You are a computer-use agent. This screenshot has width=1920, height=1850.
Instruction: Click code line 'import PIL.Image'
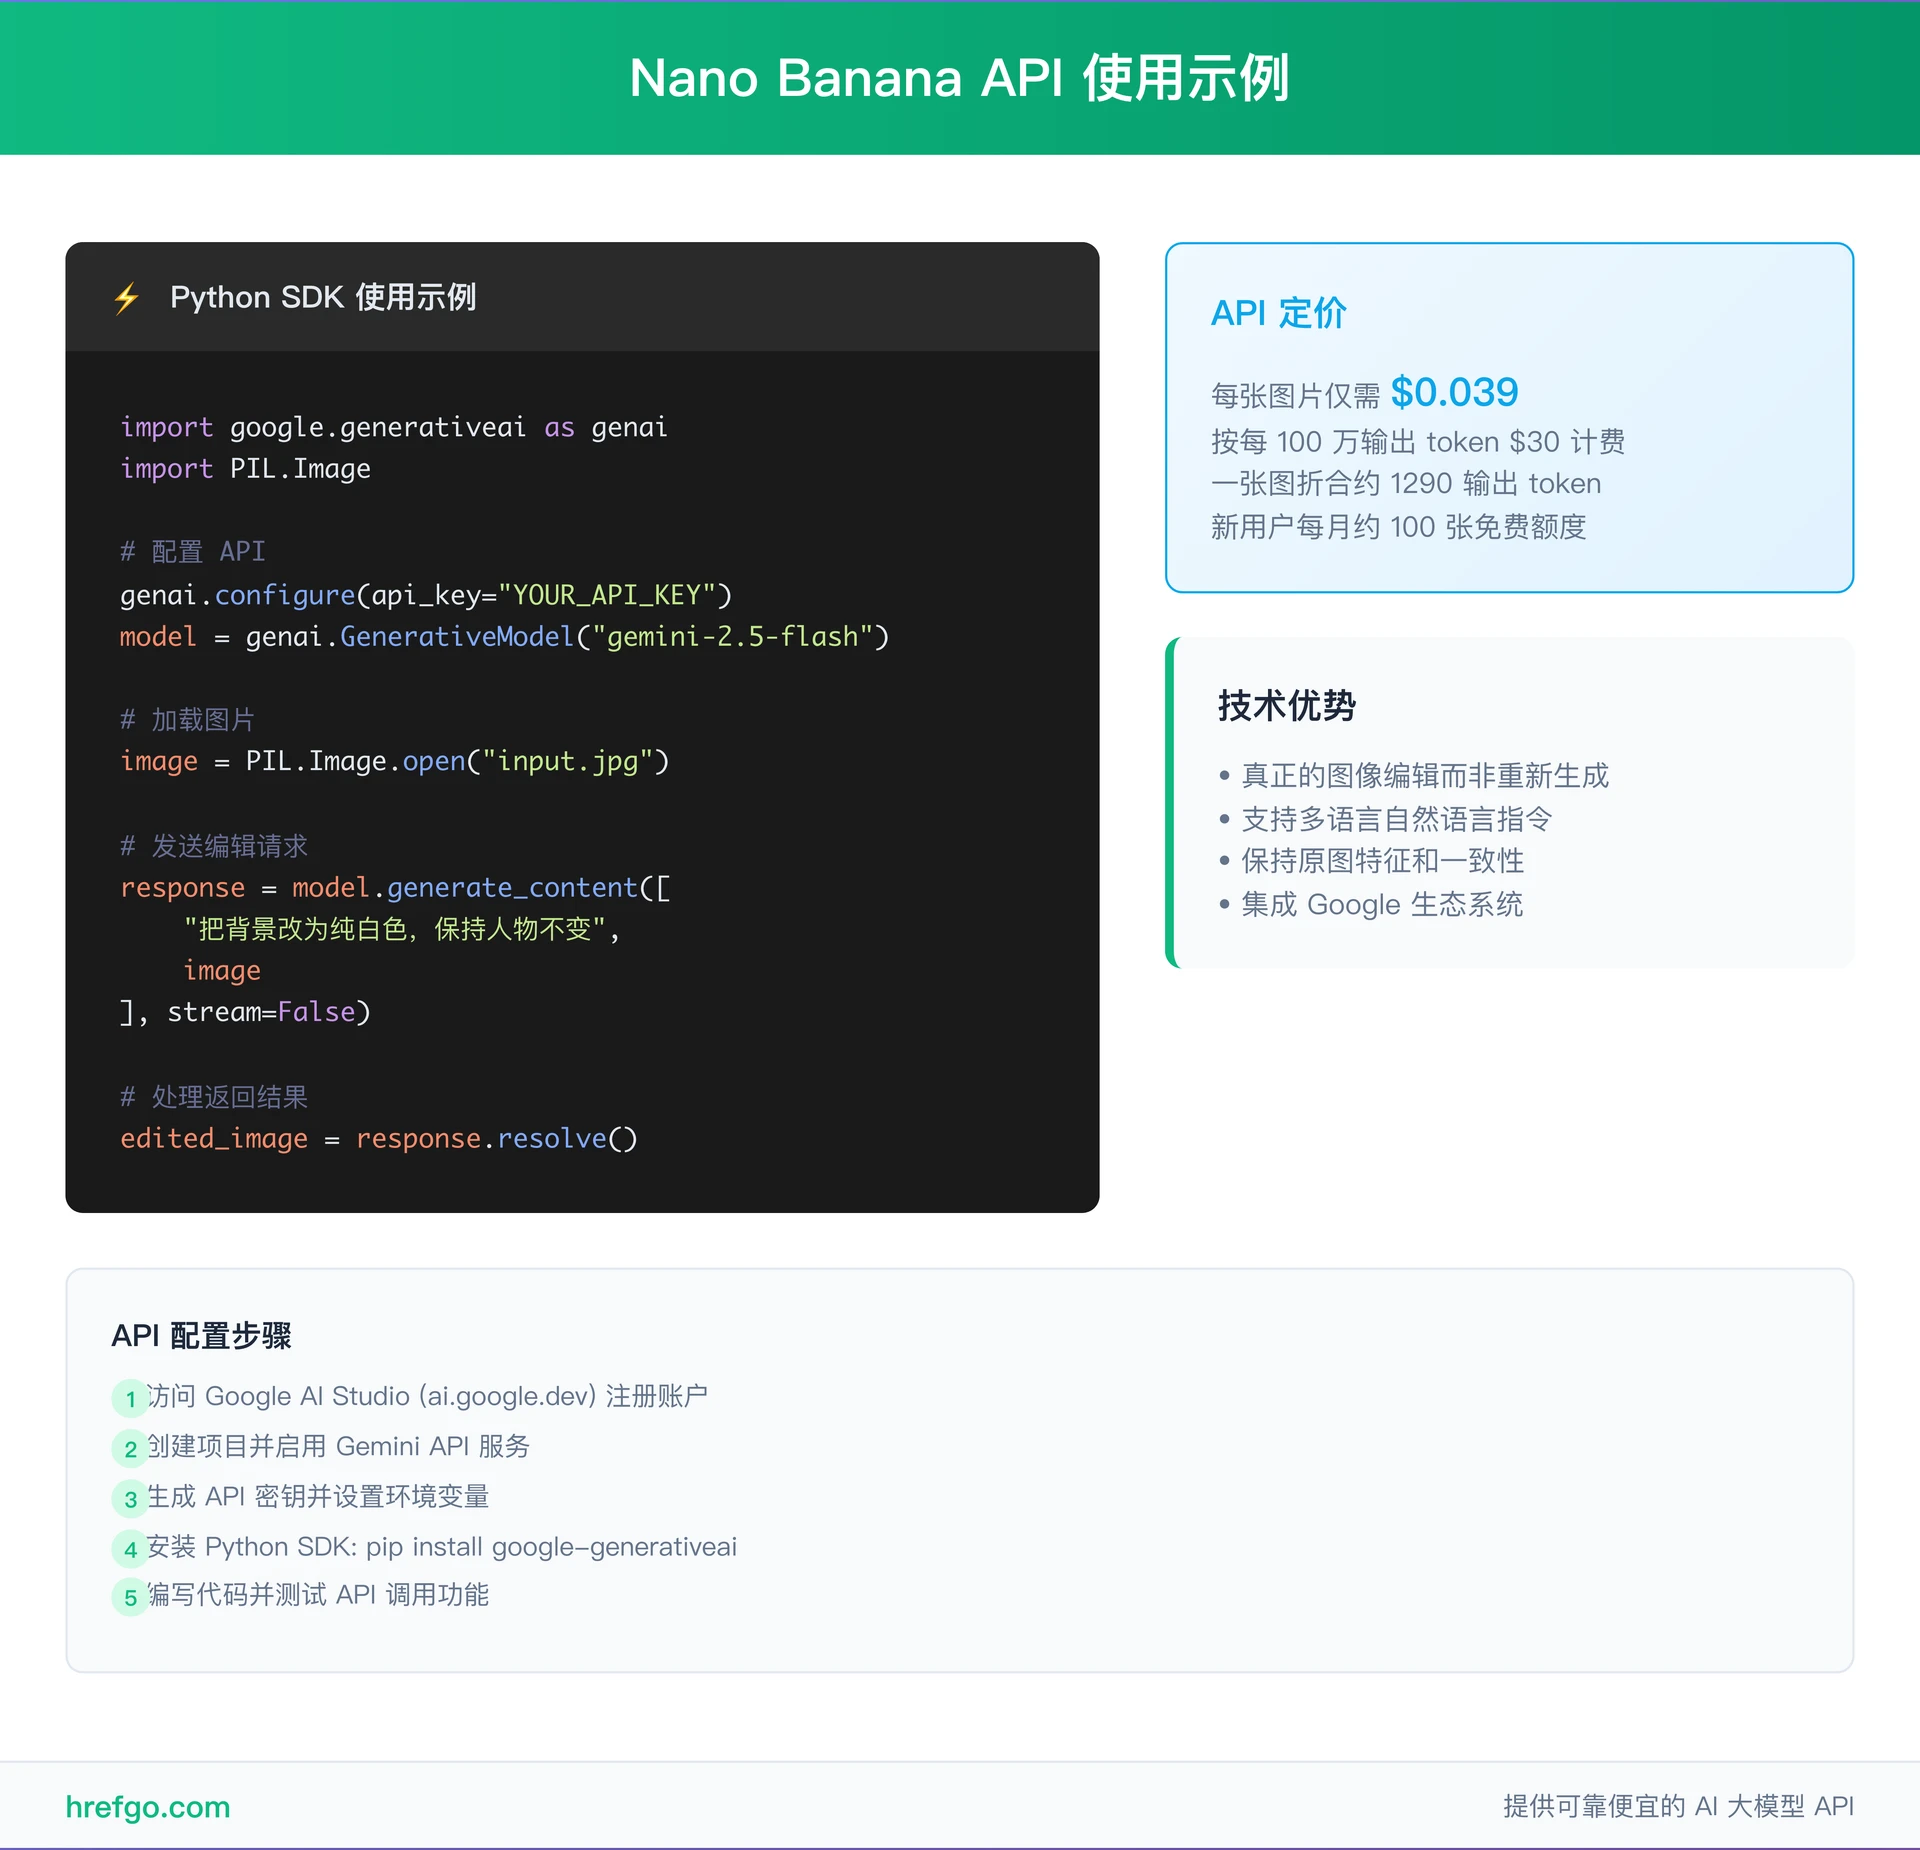(x=245, y=469)
